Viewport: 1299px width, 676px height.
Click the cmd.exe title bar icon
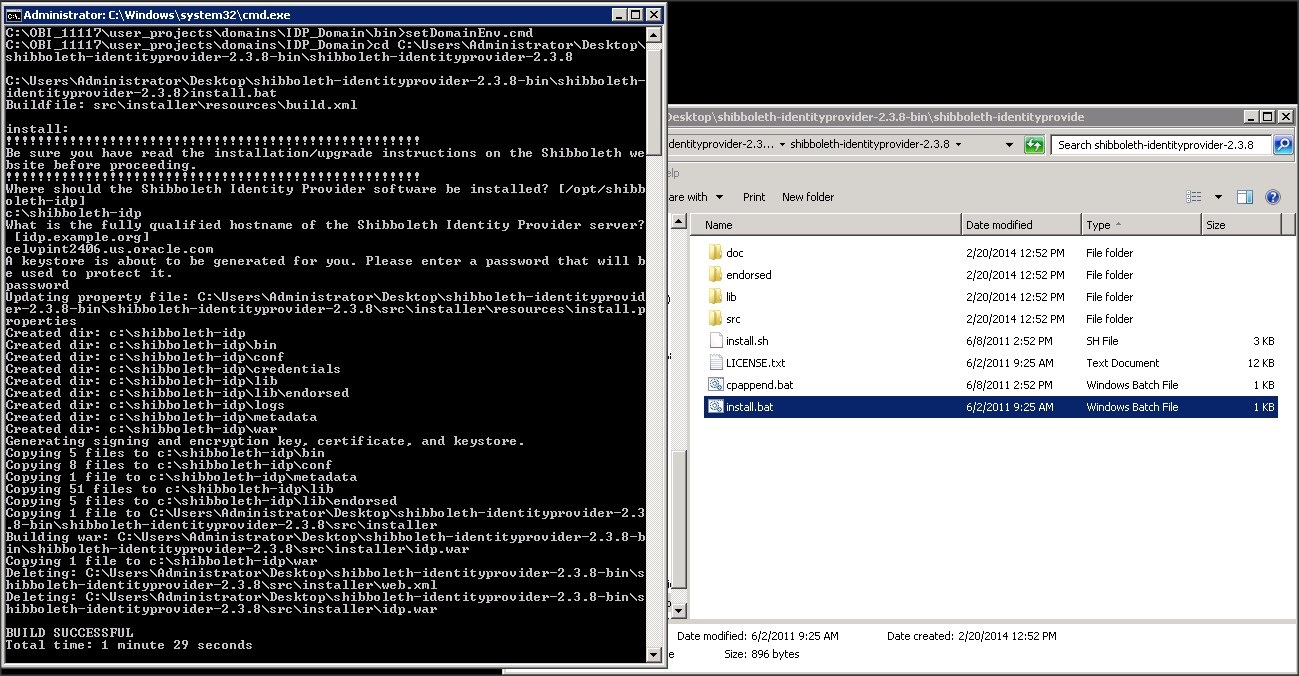click(13, 15)
